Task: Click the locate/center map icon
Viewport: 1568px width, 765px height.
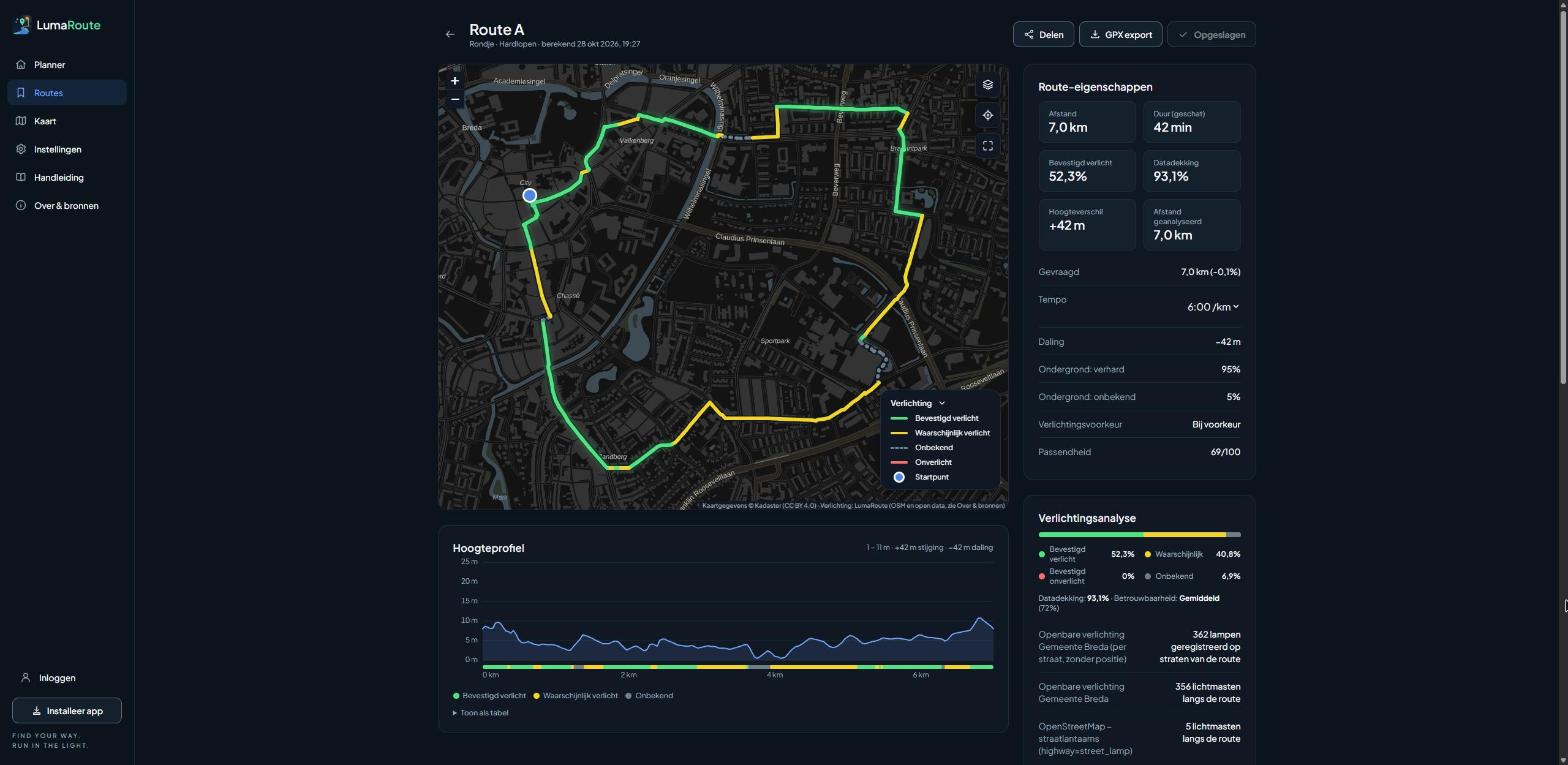Action: [x=988, y=115]
